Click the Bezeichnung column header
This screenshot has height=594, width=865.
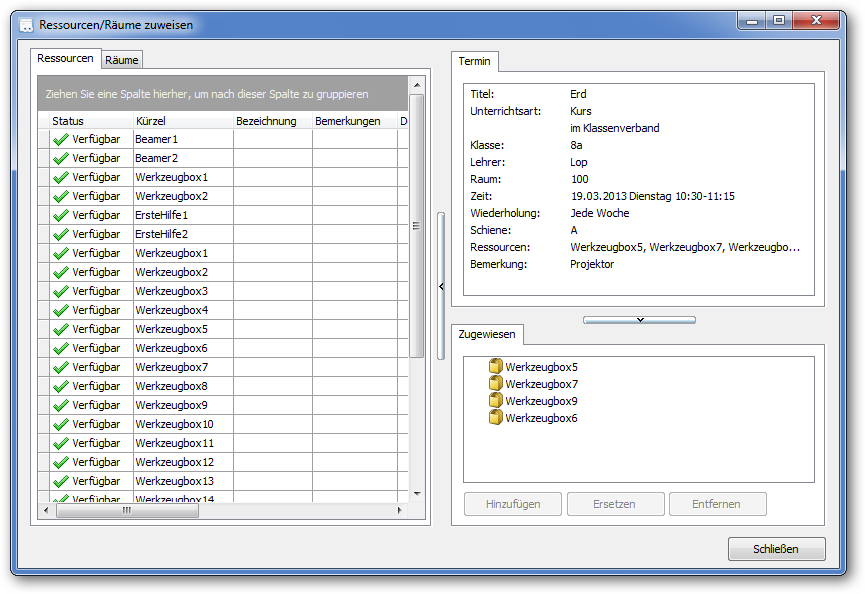pos(272,121)
